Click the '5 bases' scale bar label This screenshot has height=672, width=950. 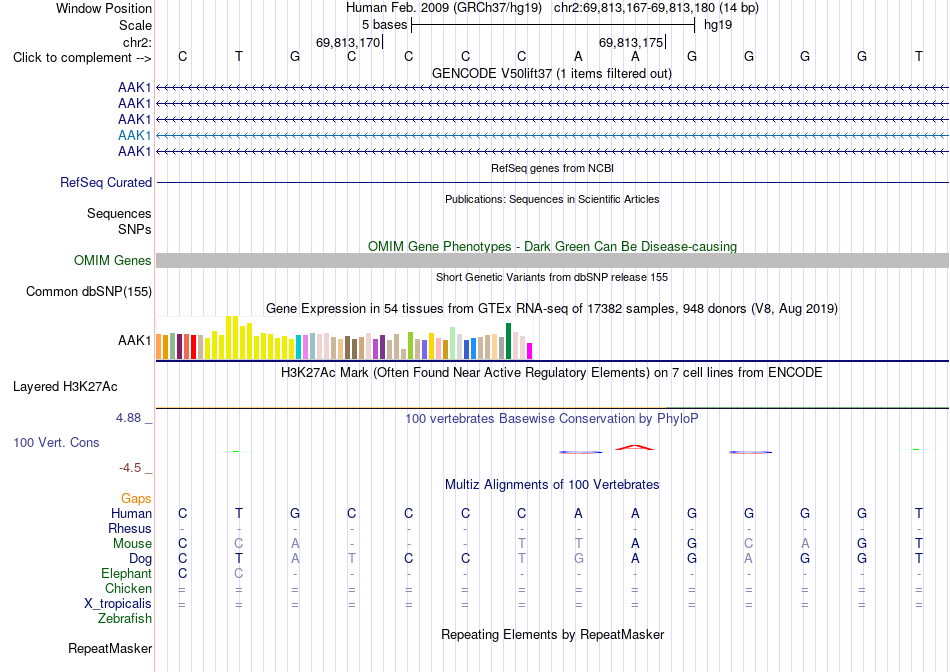[x=385, y=25]
